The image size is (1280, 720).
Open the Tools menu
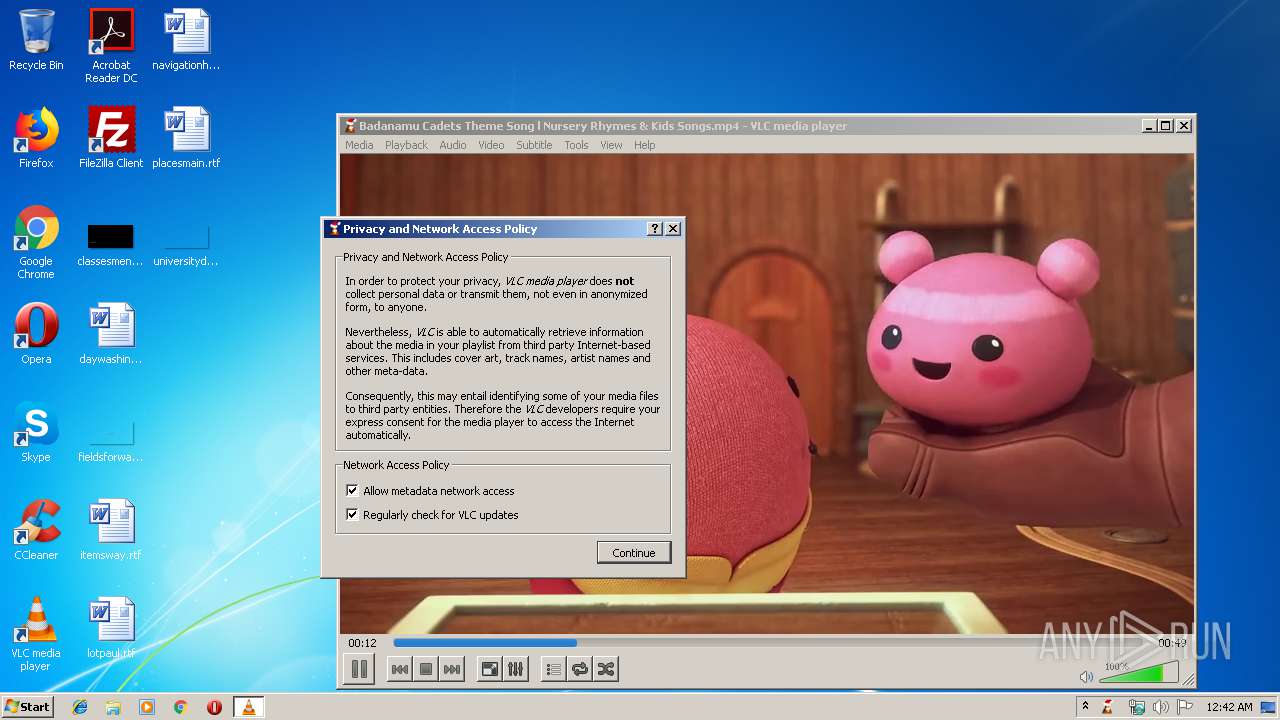click(576, 145)
